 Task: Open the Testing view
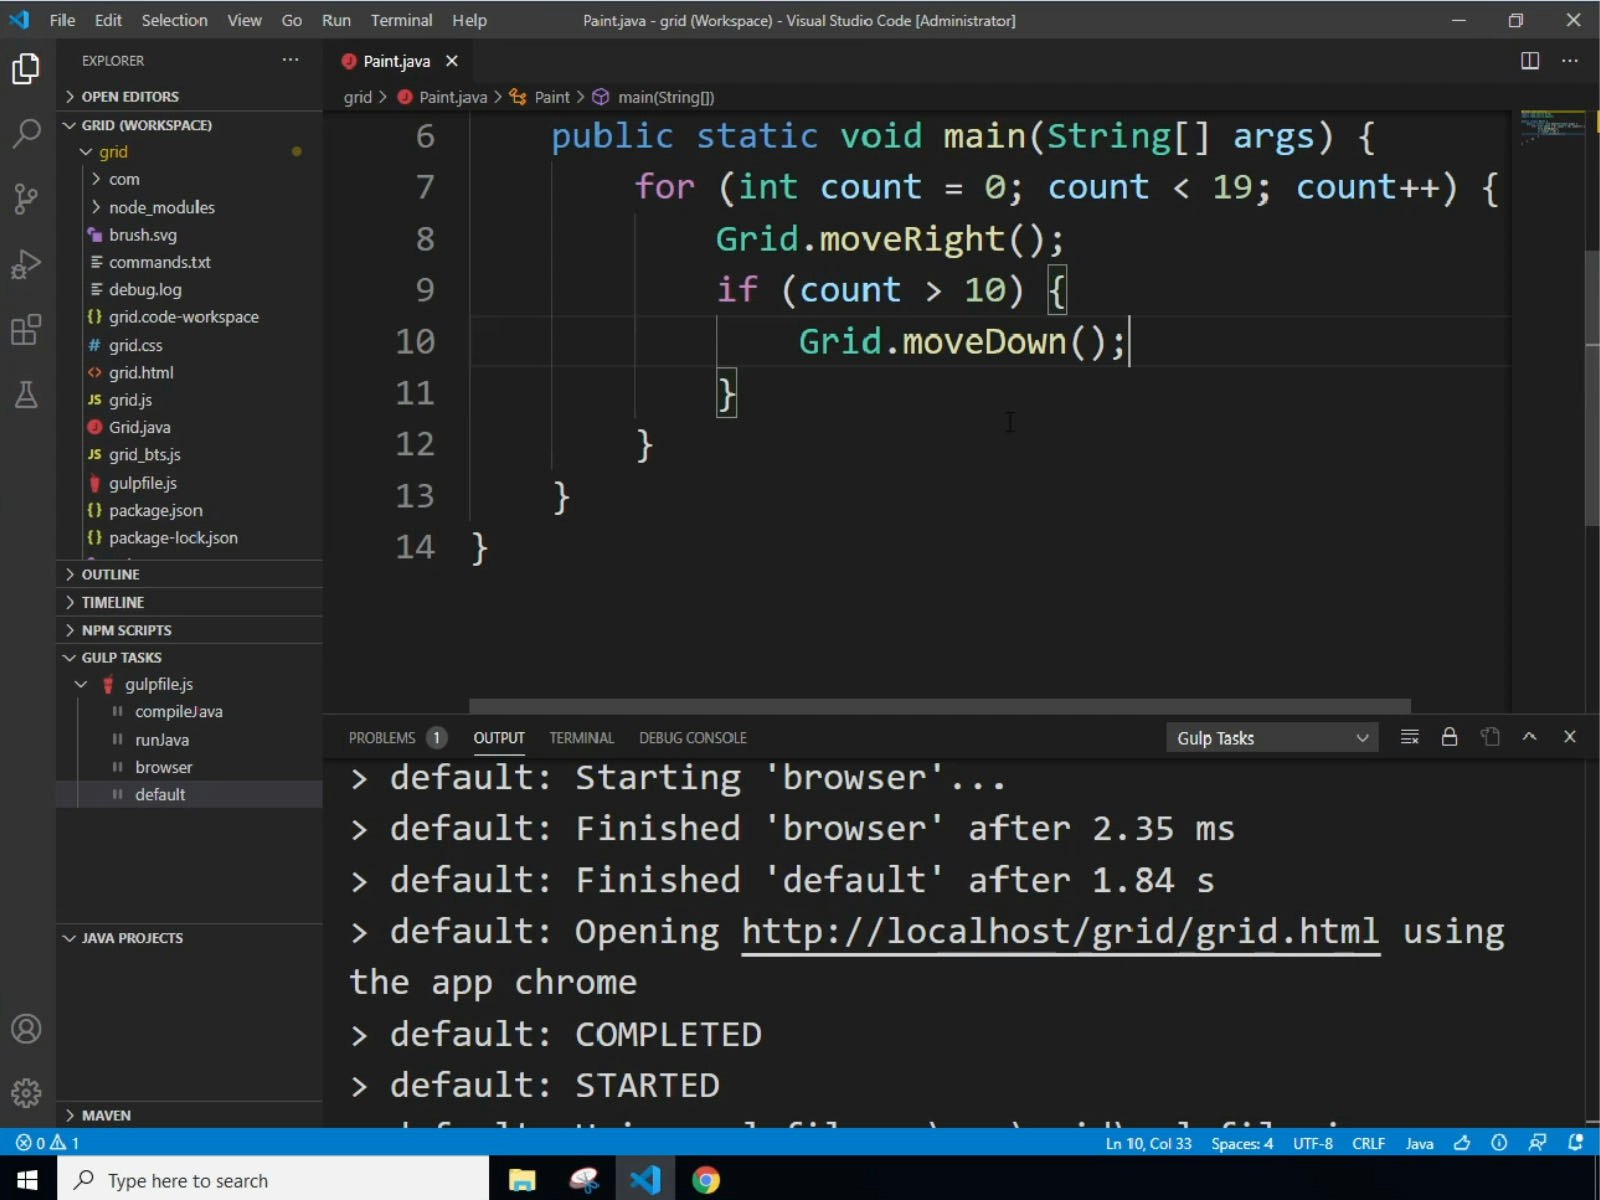26,395
